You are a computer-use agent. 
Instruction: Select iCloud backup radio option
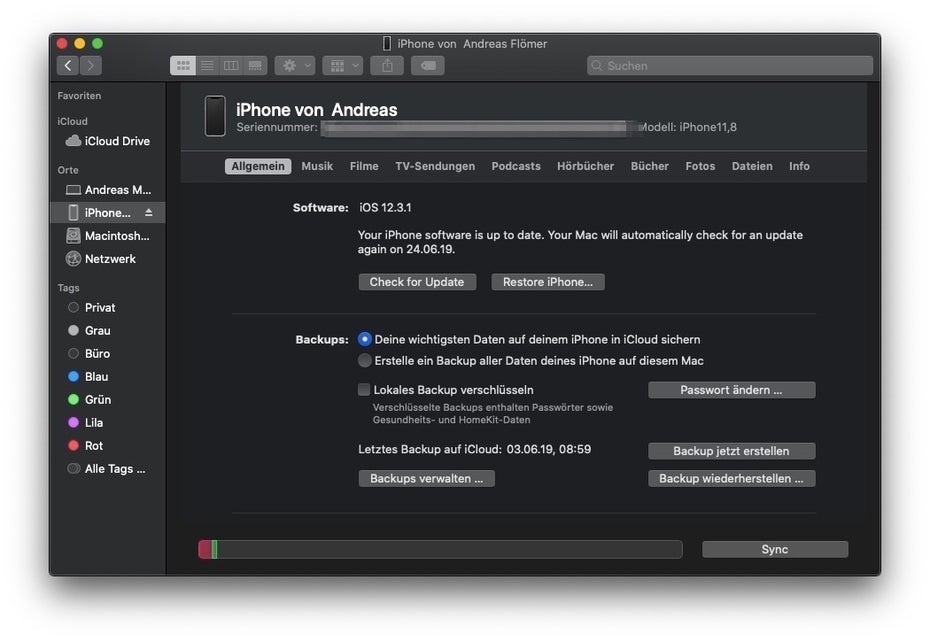click(365, 339)
